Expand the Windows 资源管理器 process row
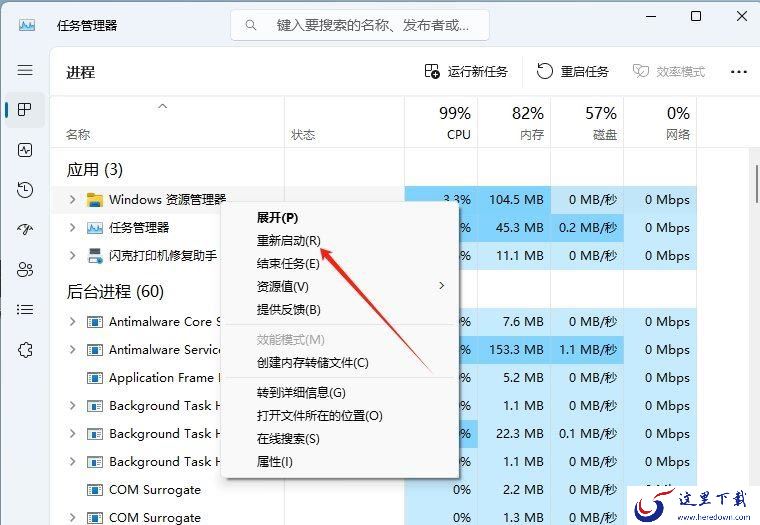 pos(72,199)
